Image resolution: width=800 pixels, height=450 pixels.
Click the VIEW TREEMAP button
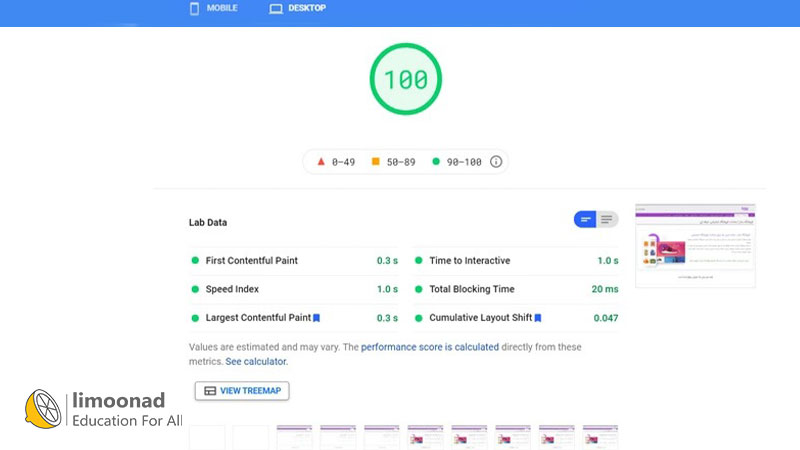(242, 391)
